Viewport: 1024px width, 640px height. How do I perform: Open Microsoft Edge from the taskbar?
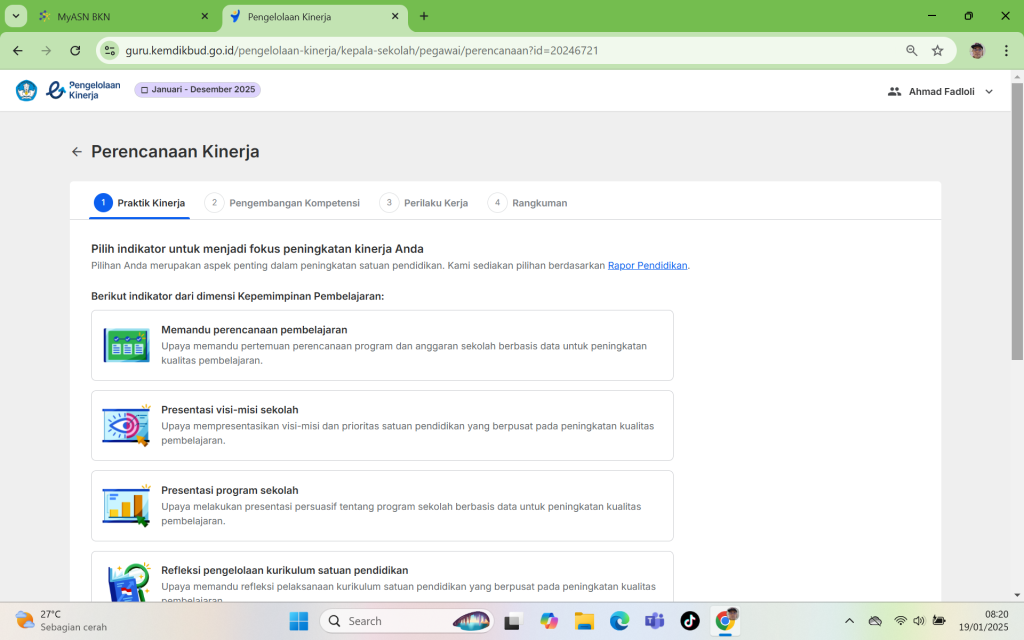tap(619, 621)
